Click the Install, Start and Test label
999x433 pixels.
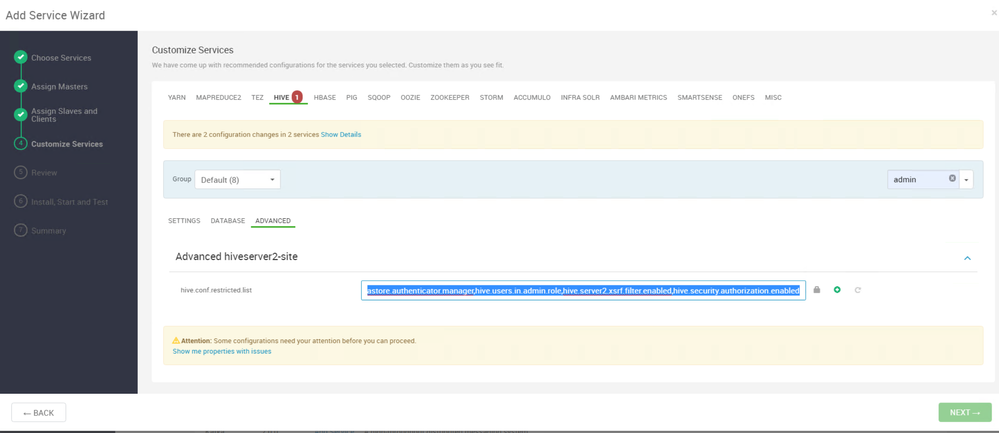point(69,202)
